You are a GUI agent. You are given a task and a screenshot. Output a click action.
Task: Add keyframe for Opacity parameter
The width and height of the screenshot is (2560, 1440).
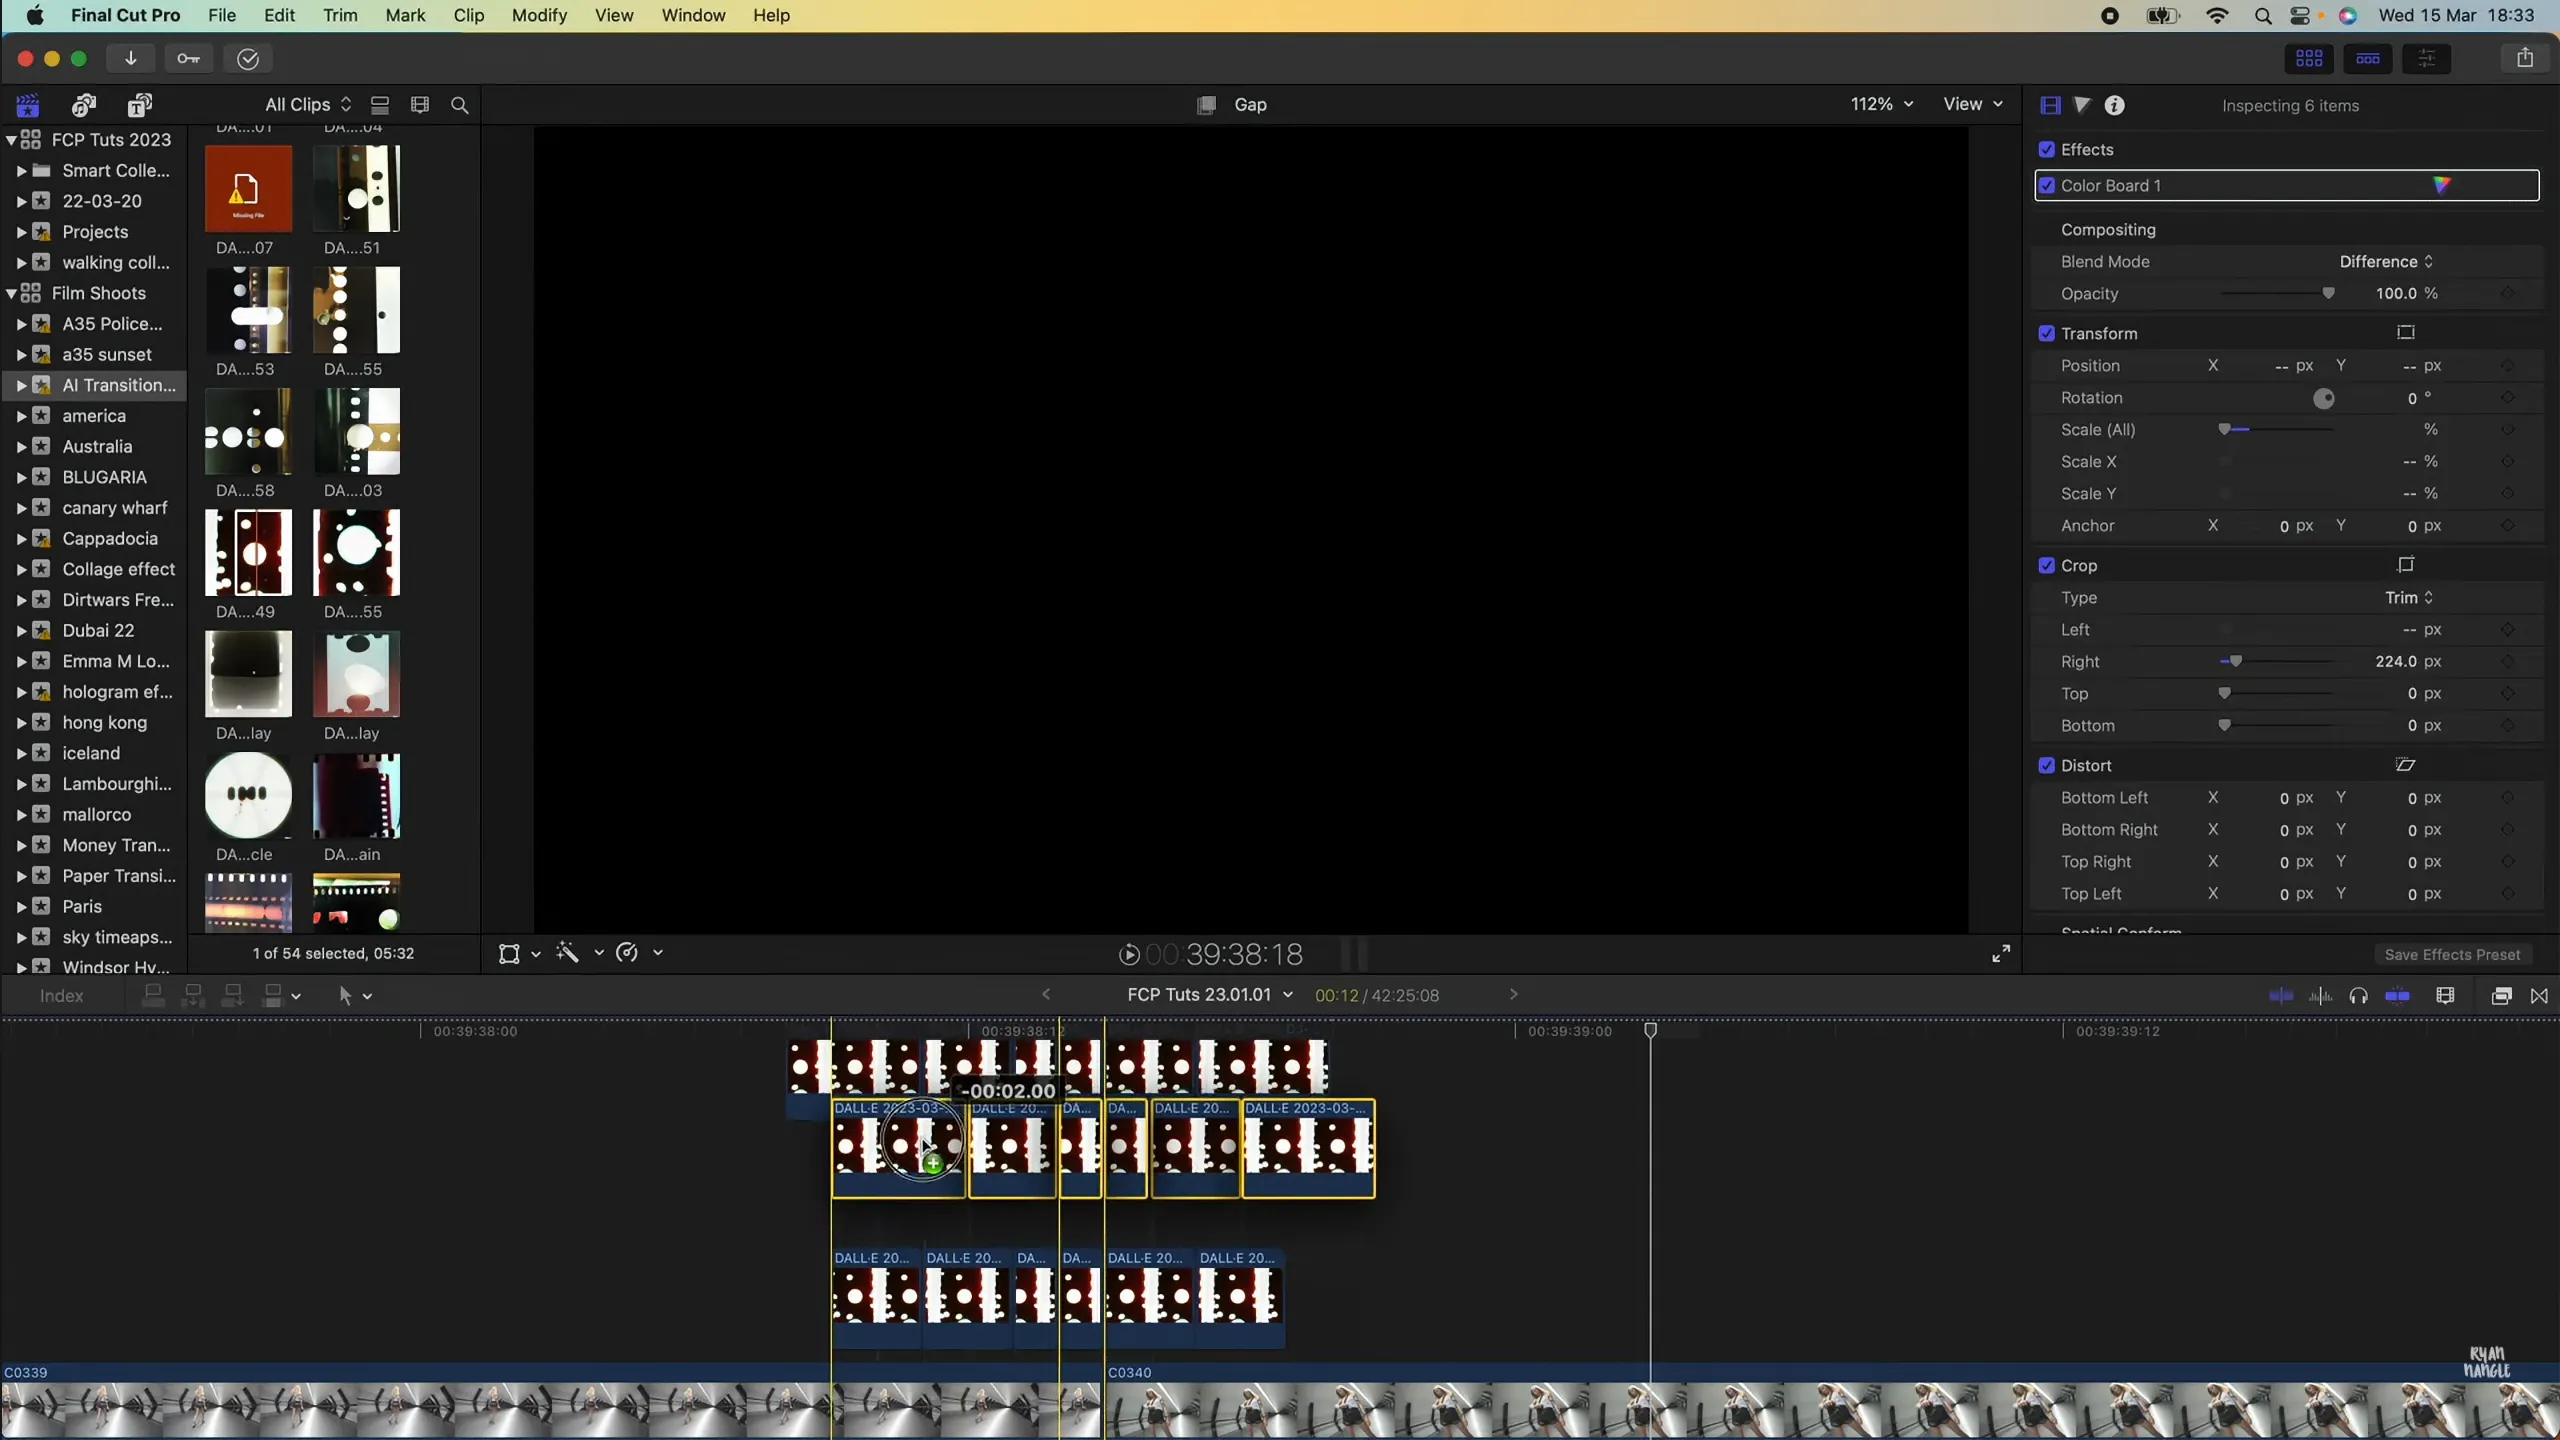point(2507,293)
